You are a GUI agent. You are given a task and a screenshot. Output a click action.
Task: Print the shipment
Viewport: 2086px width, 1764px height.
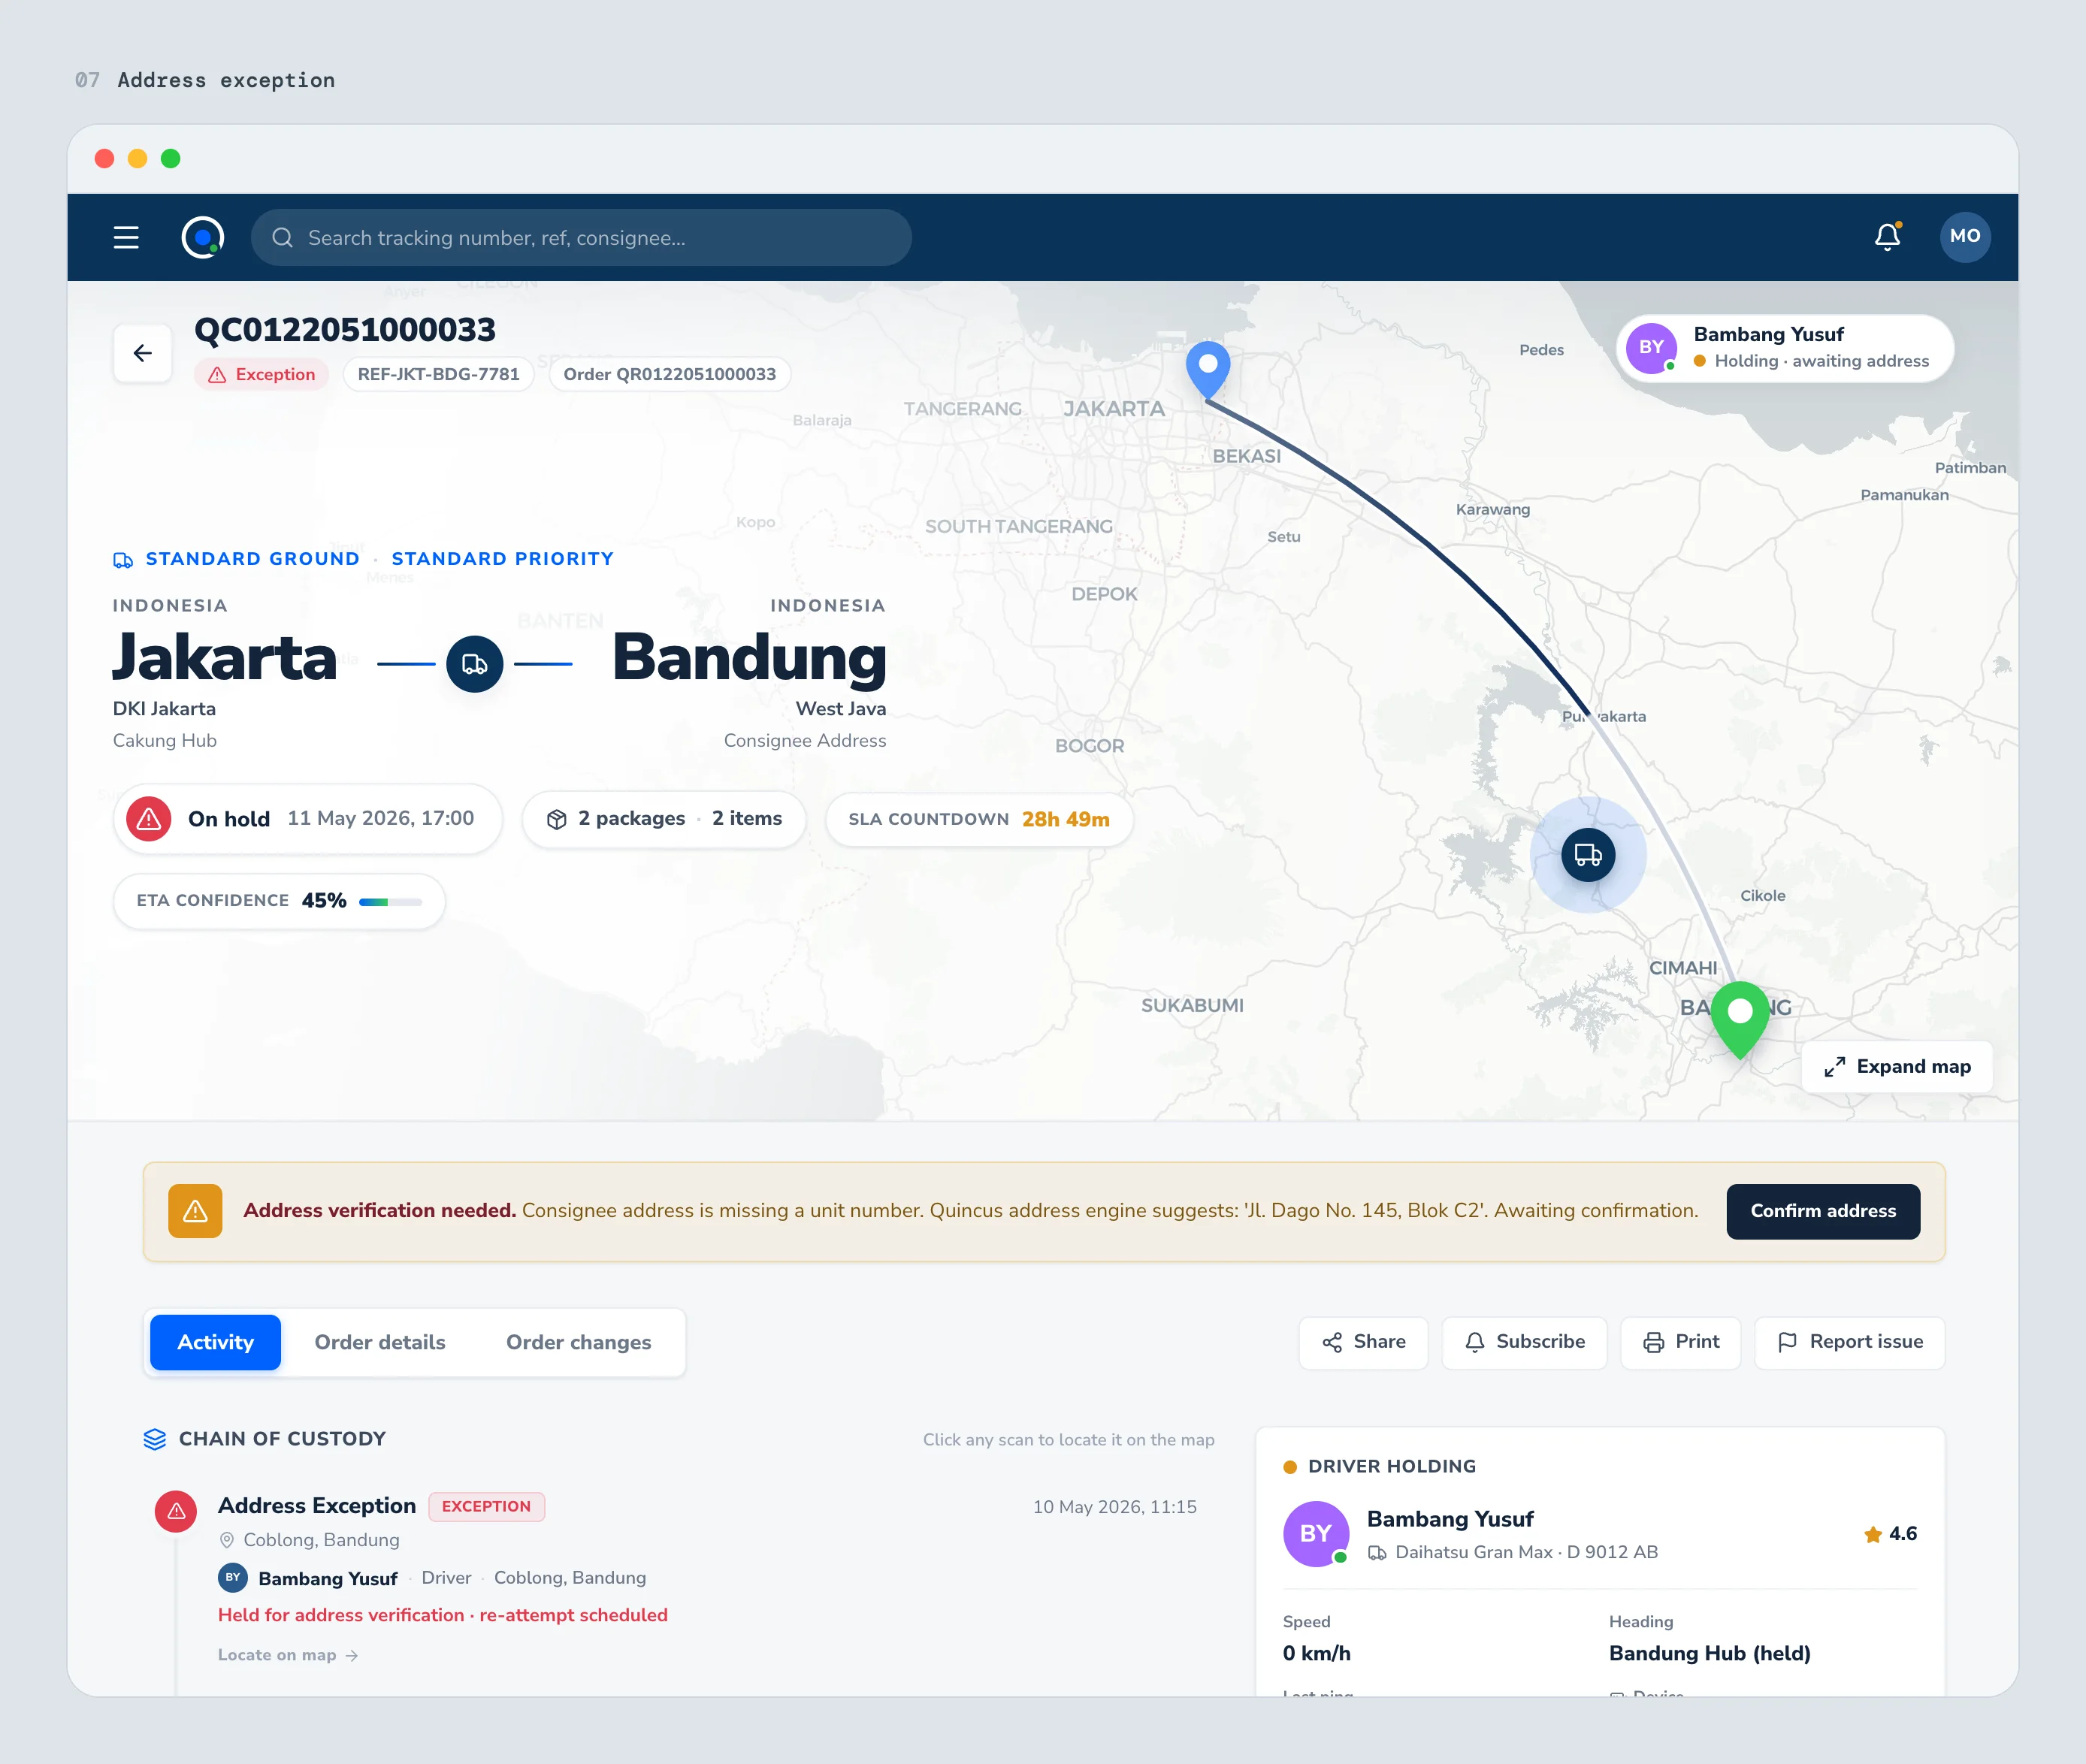coord(1681,1342)
